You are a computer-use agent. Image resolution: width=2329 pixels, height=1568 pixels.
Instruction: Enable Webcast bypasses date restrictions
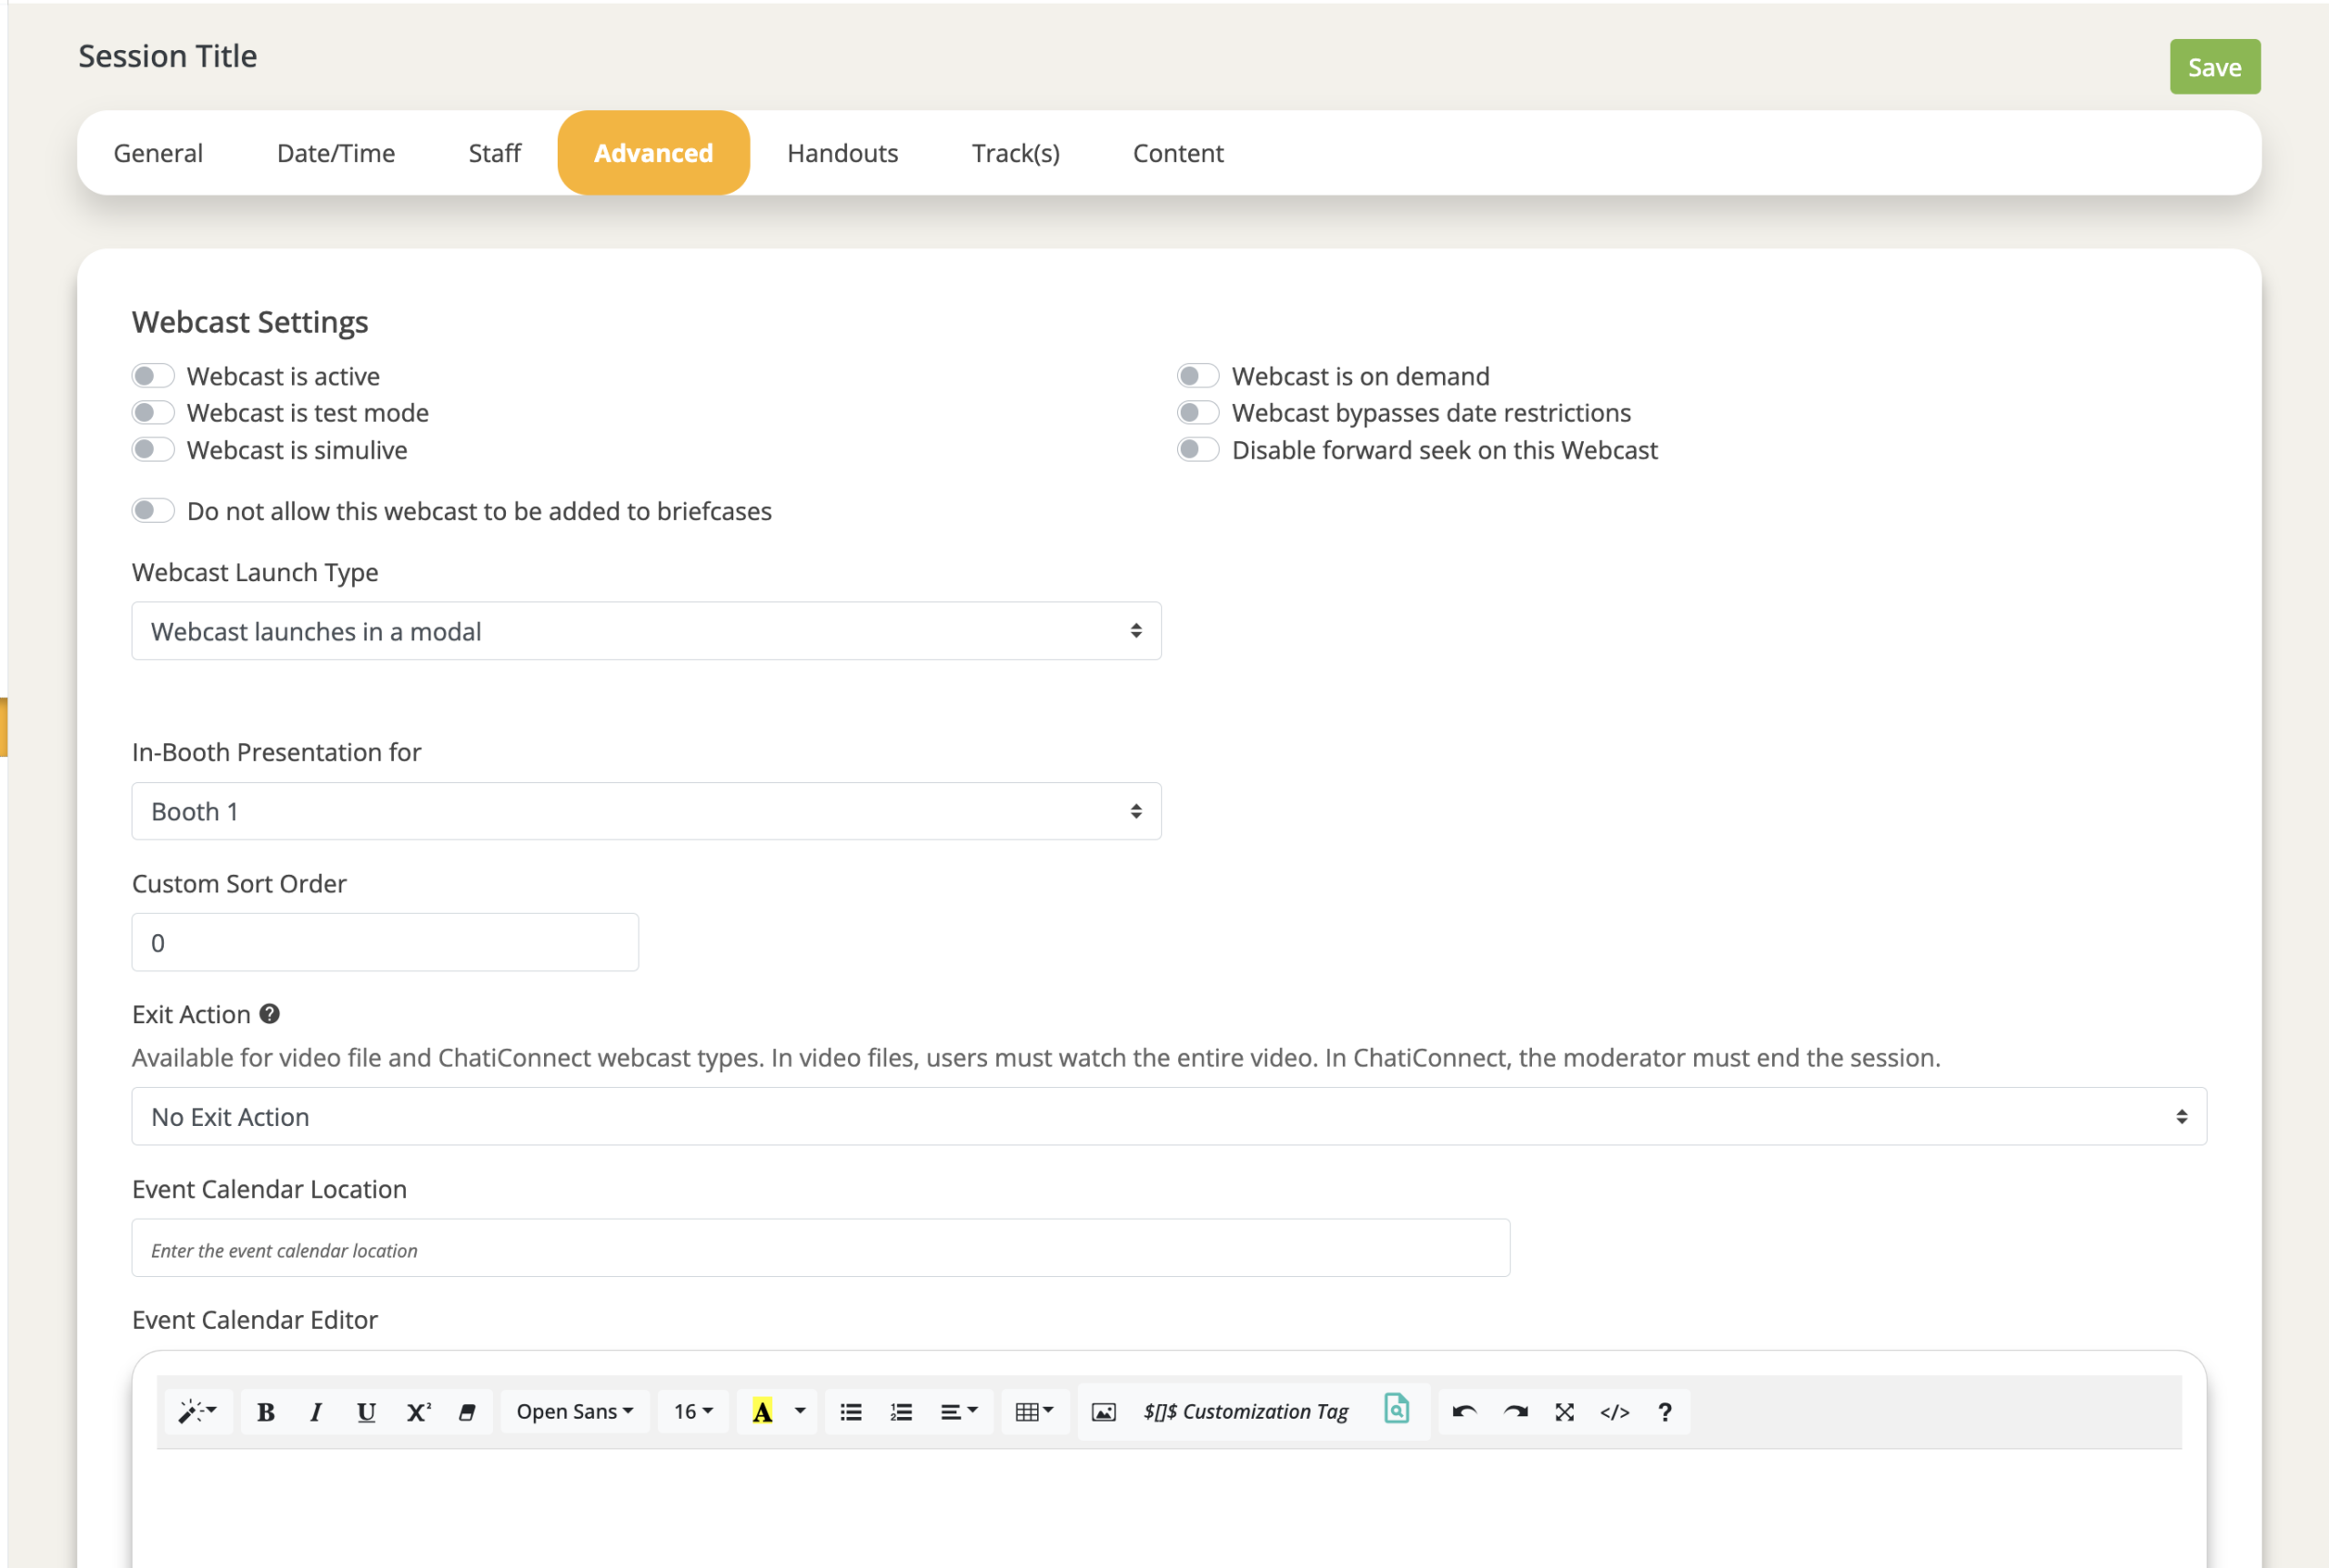pos(1198,412)
